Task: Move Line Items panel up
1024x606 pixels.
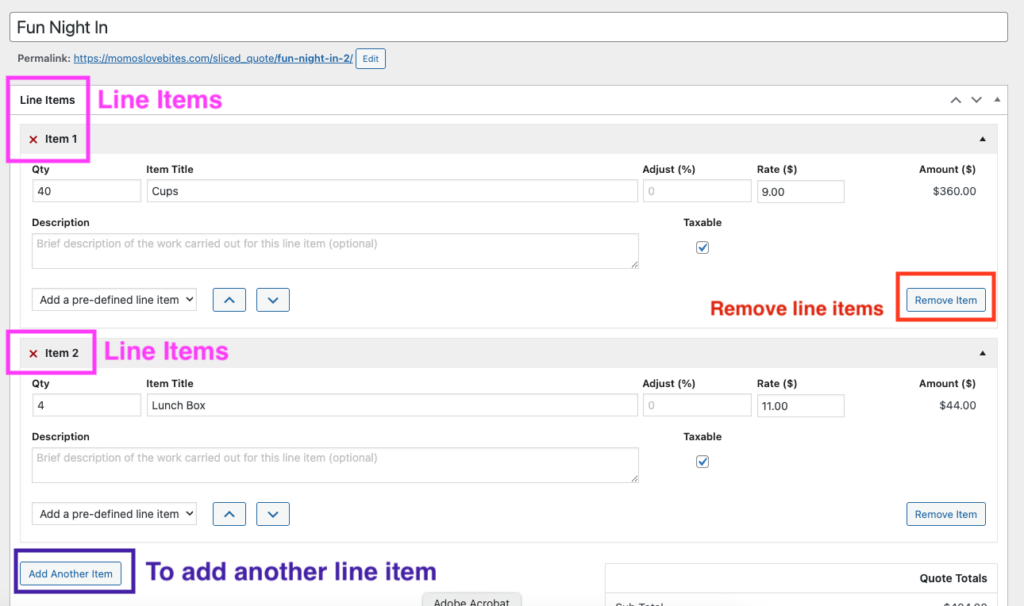Action: click(x=956, y=100)
